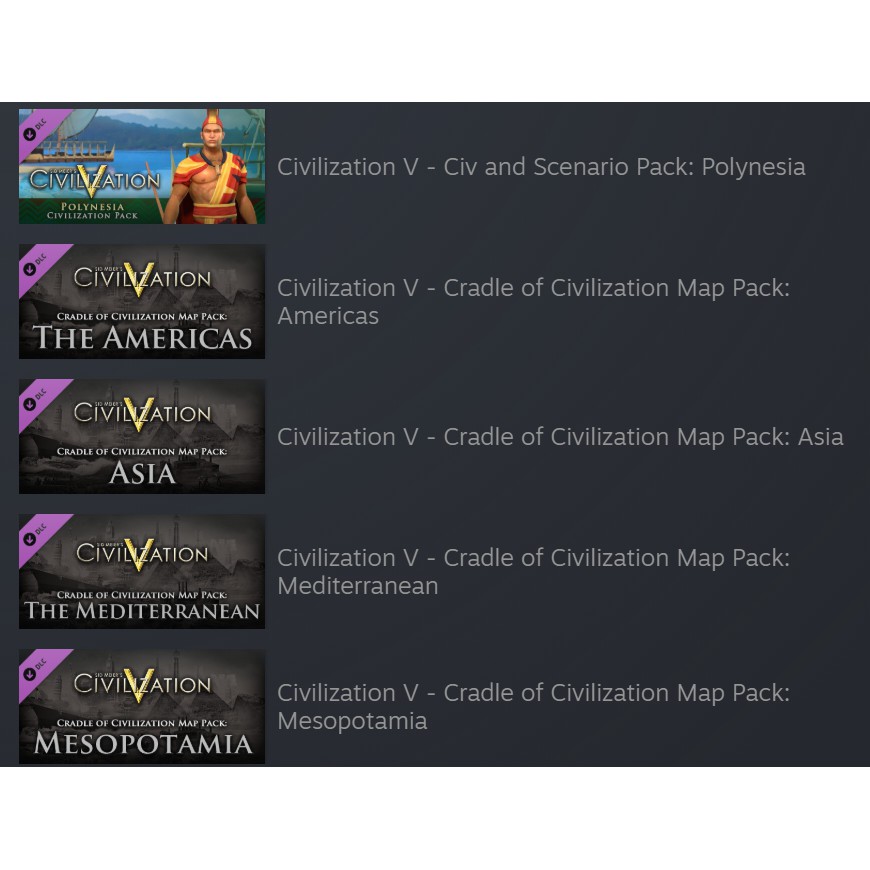Click the DLC badge on Asia thumbnail
The height and width of the screenshot is (870, 870).
(35, 399)
